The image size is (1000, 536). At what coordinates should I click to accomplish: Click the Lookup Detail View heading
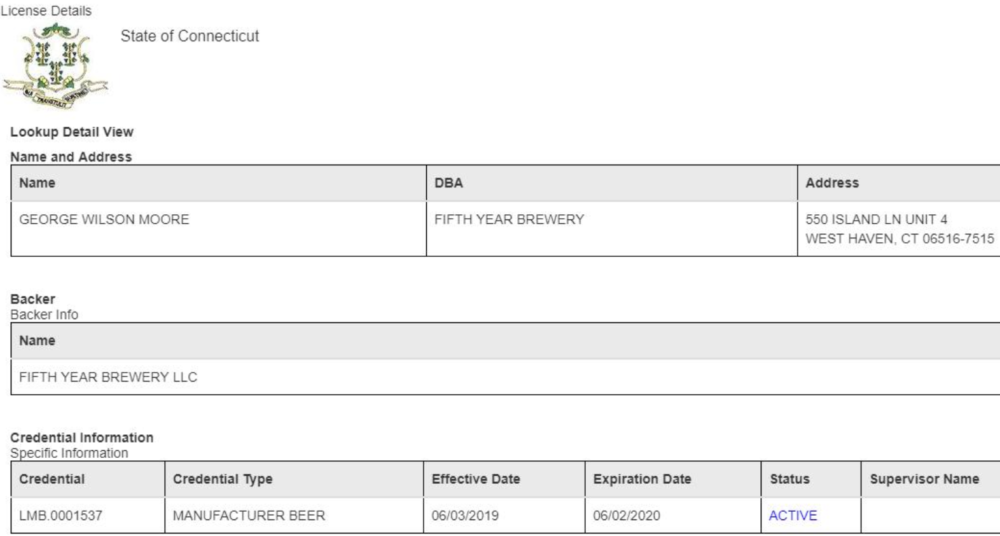[x=72, y=132]
